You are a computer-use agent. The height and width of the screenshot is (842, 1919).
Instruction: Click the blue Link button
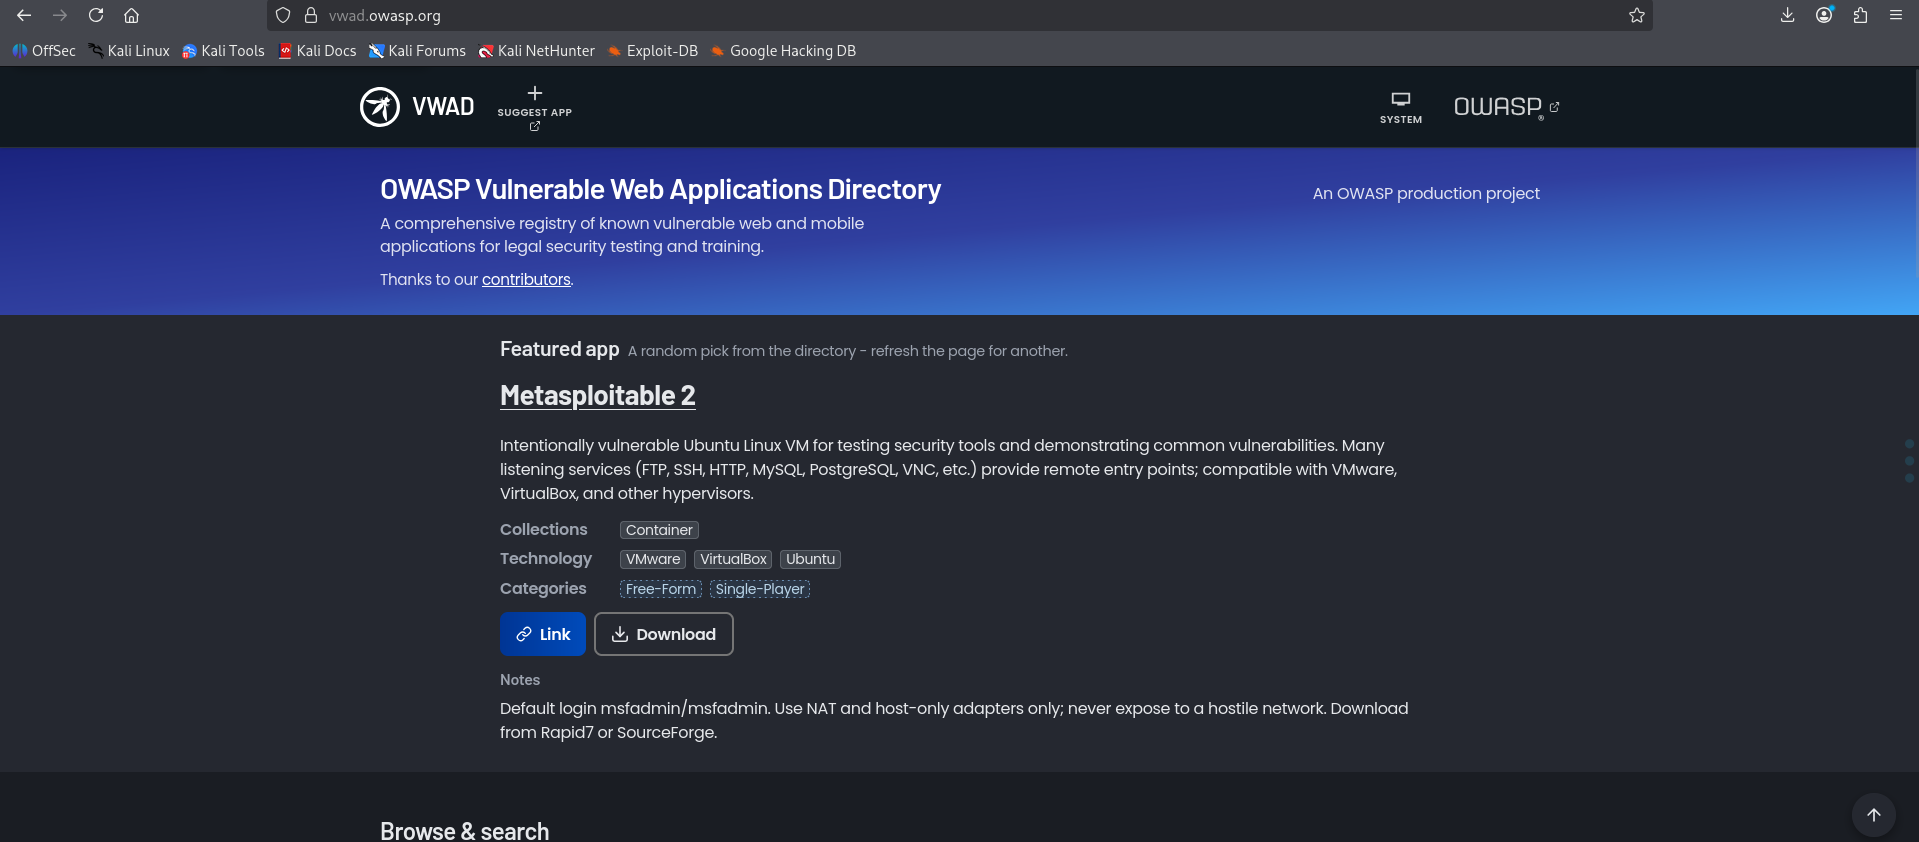coord(543,634)
